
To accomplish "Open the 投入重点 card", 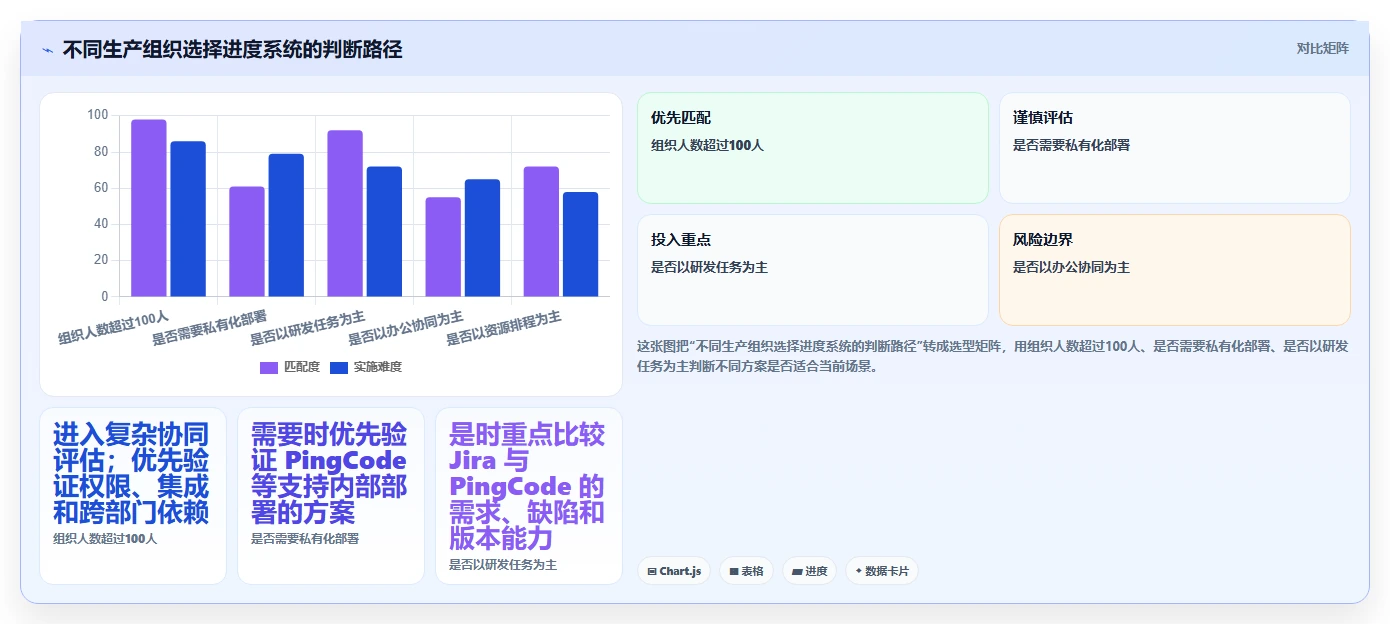I will tap(813, 270).
